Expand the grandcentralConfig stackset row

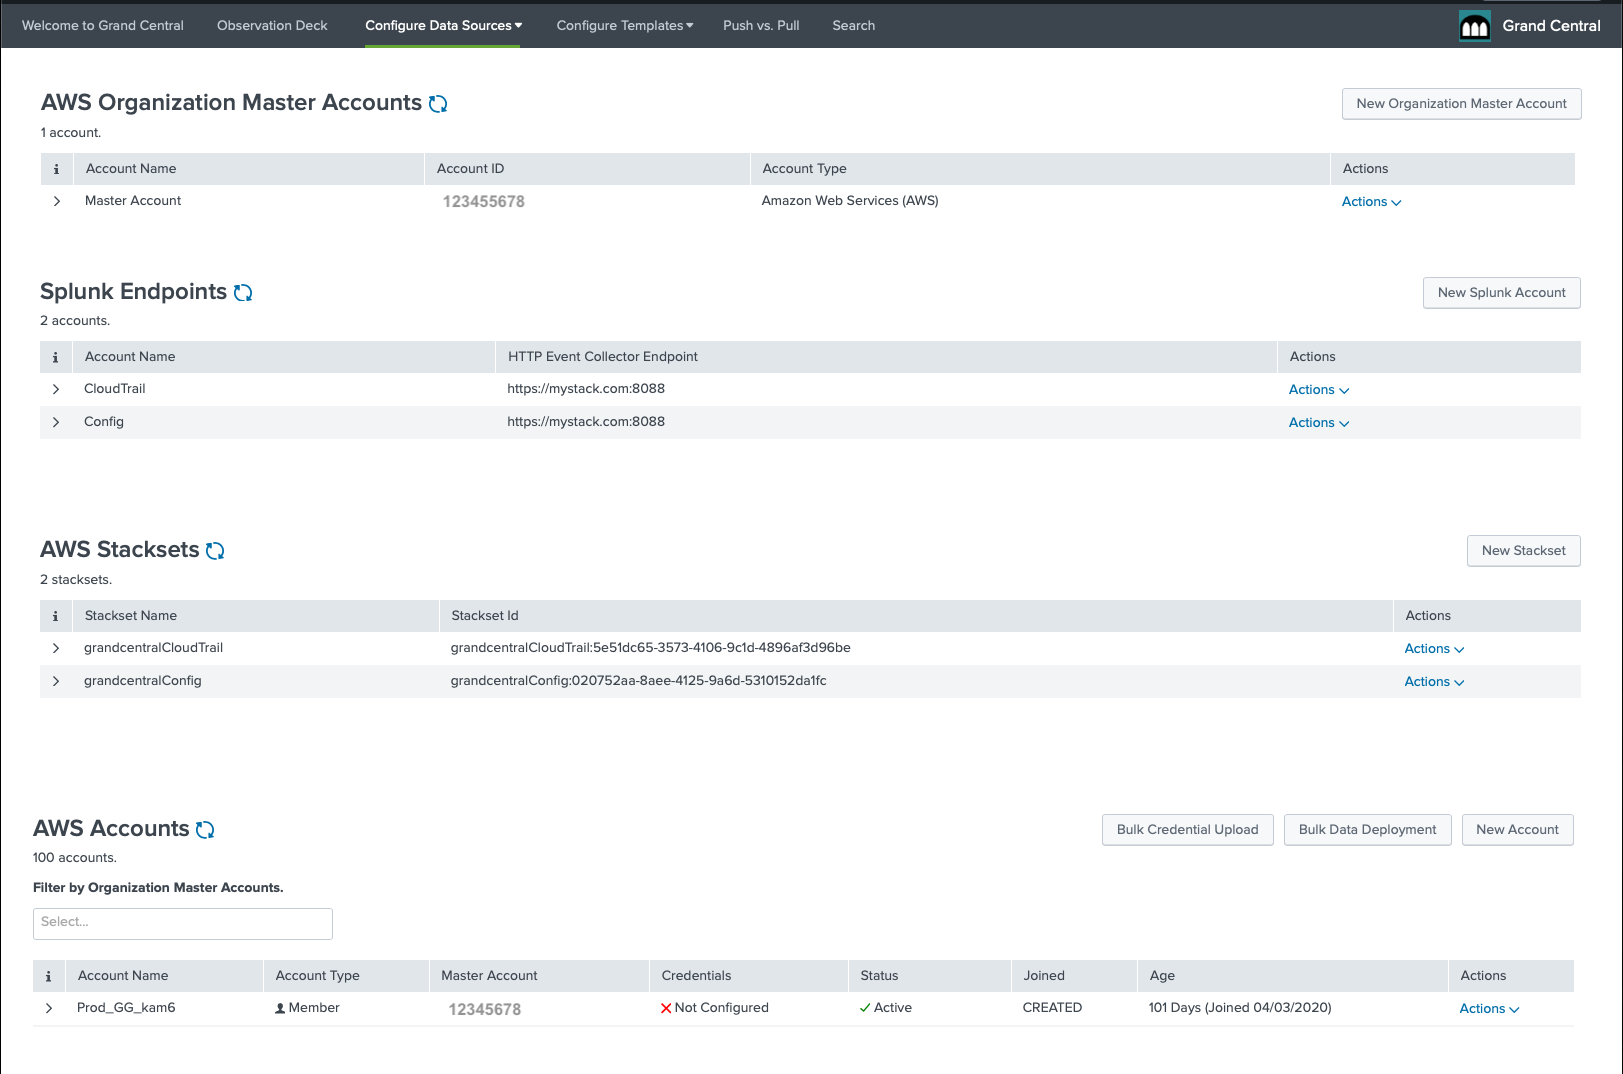point(56,681)
